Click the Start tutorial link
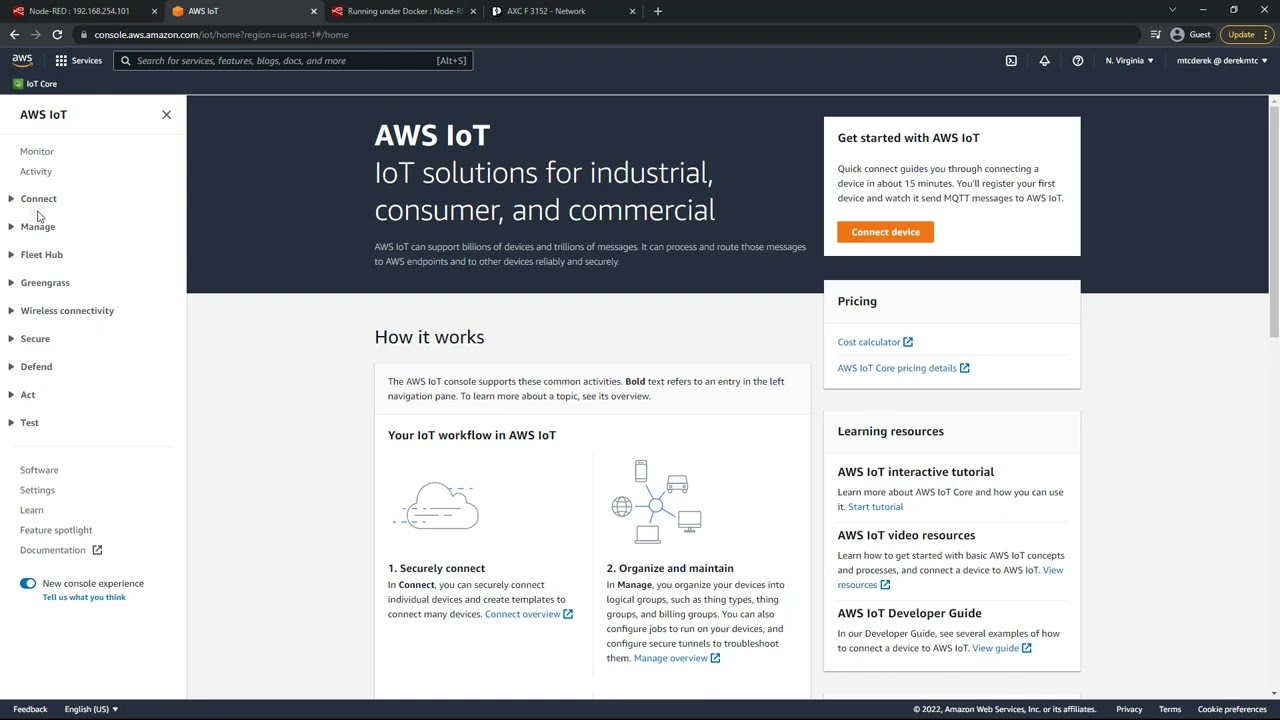 click(x=875, y=507)
